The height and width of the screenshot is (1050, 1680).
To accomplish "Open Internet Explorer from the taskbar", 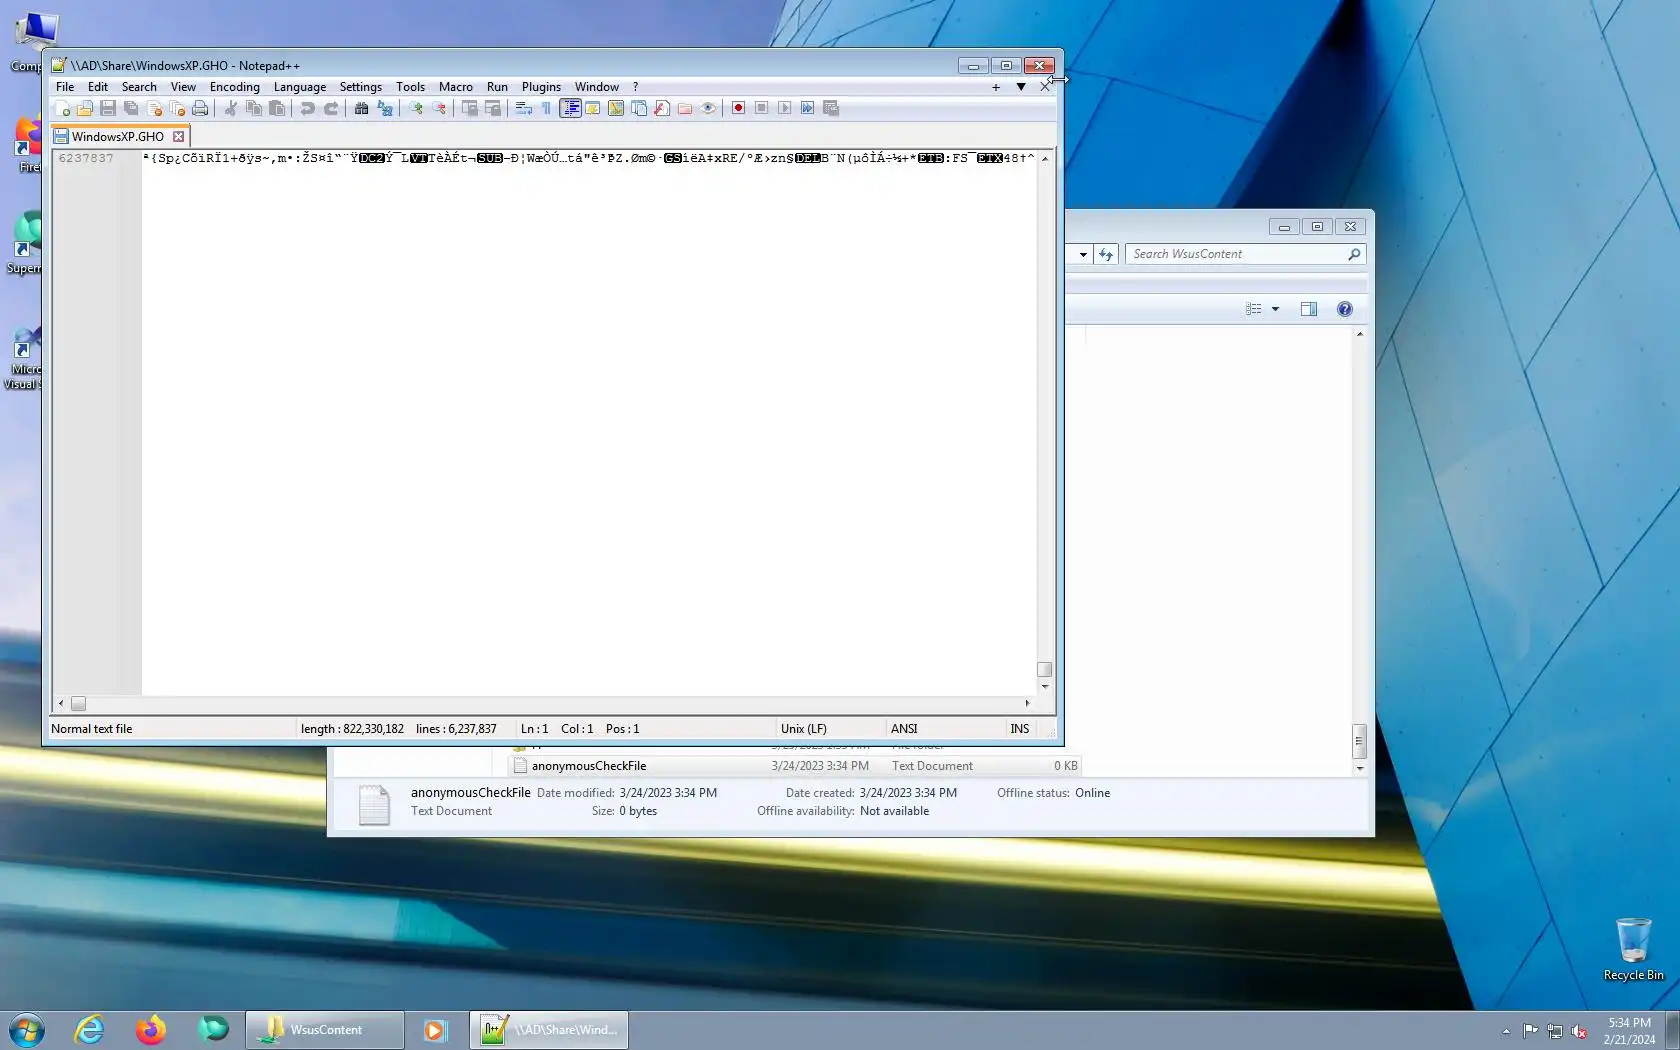I will (x=89, y=1029).
